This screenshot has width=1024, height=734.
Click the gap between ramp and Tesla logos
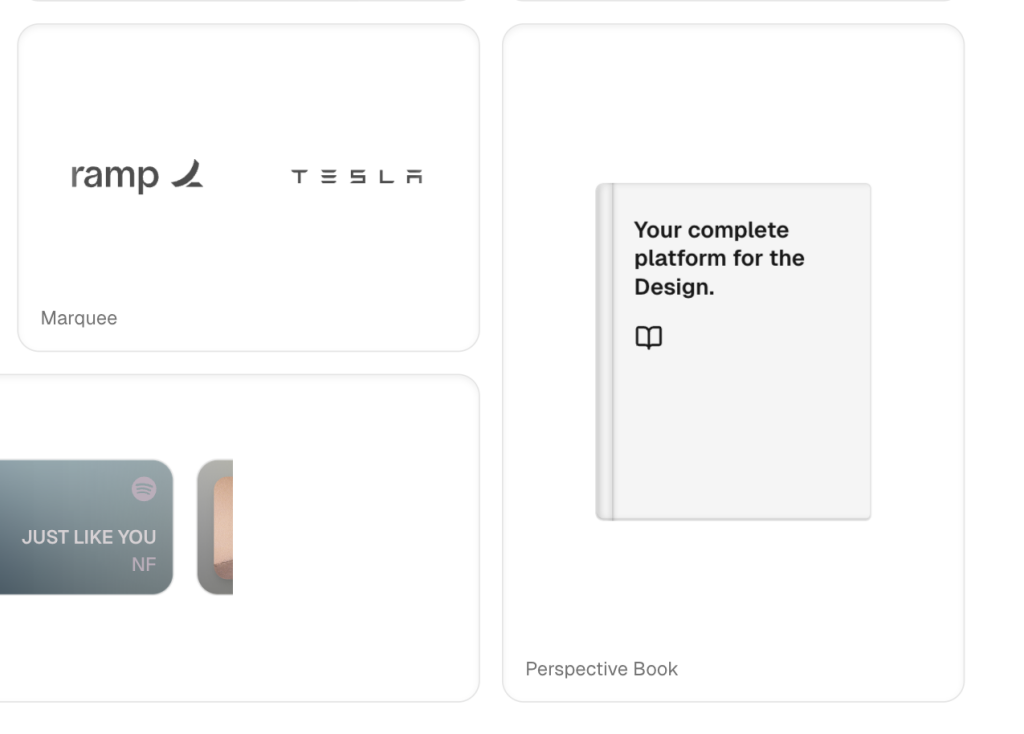click(247, 177)
